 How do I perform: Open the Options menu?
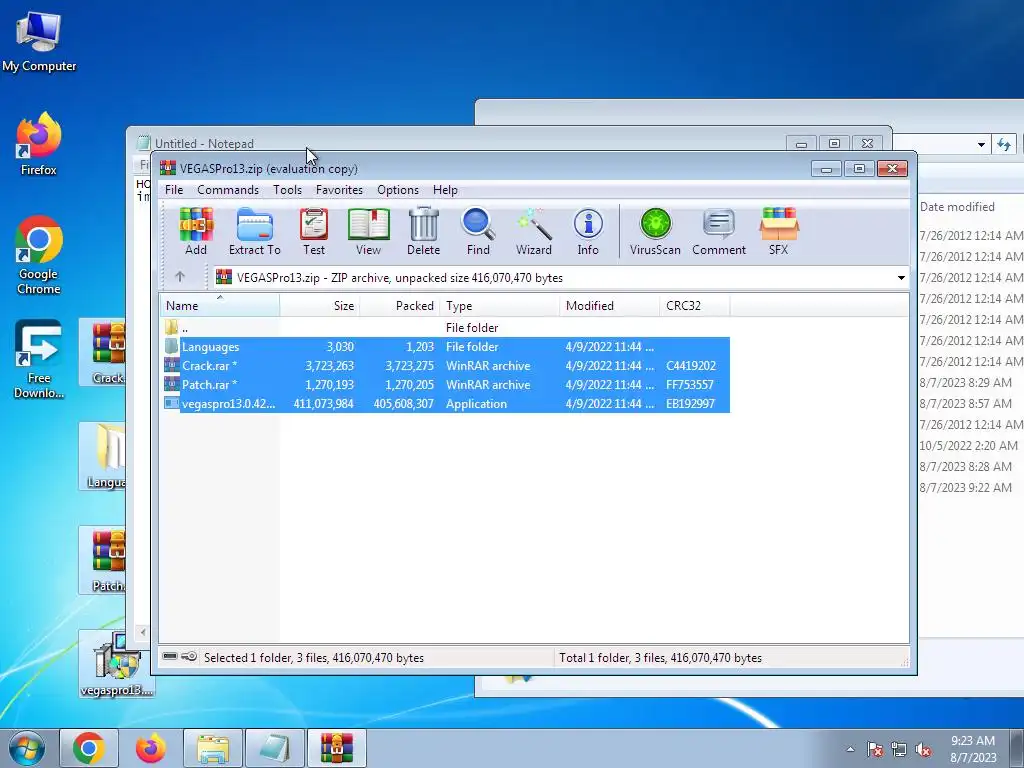pos(398,190)
